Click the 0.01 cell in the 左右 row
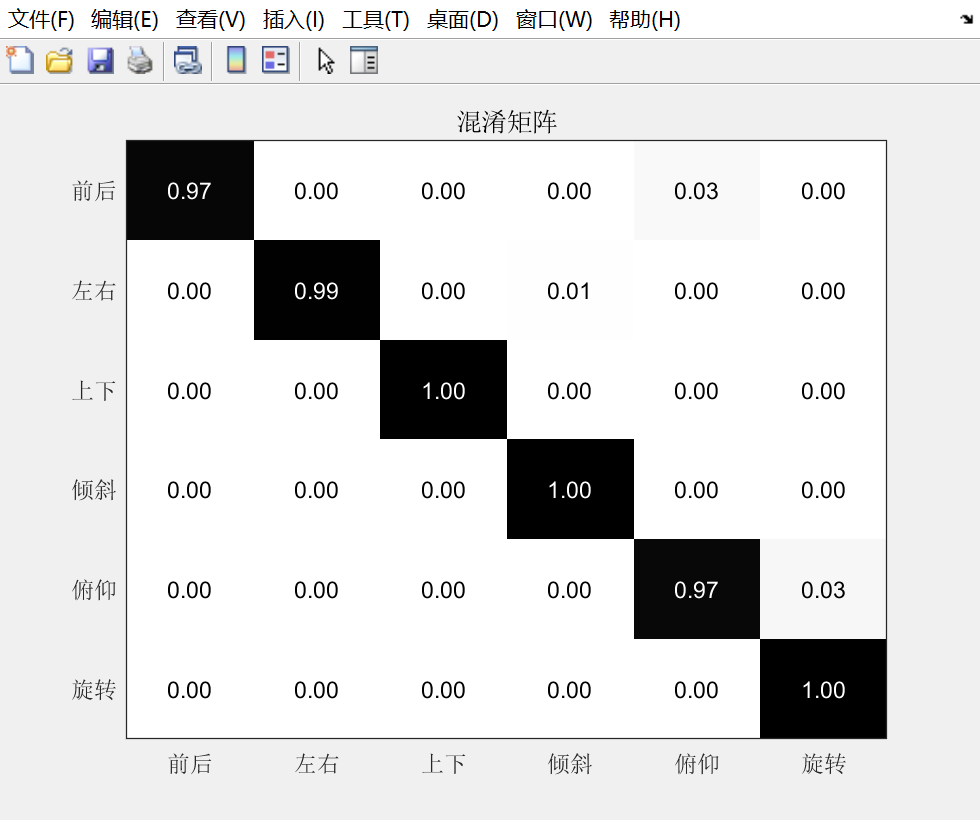Screen dimensions: 980x820 [x=570, y=291]
